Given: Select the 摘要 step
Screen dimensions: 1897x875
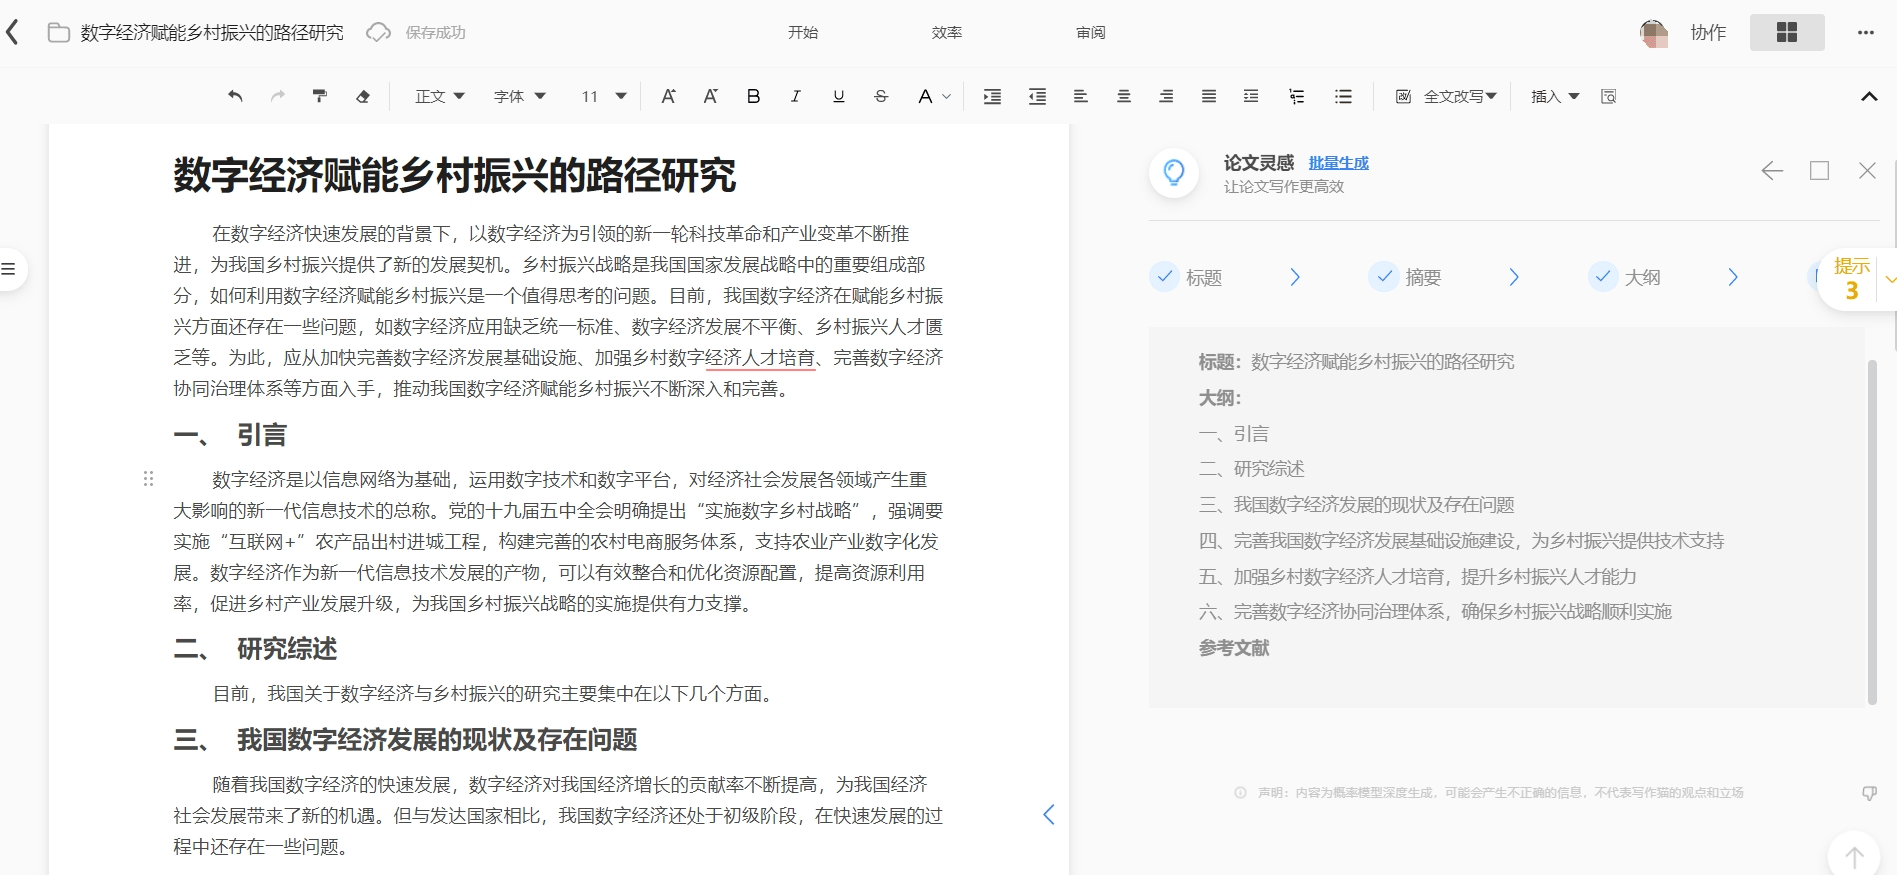Looking at the screenshot, I should [x=1405, y=277].
